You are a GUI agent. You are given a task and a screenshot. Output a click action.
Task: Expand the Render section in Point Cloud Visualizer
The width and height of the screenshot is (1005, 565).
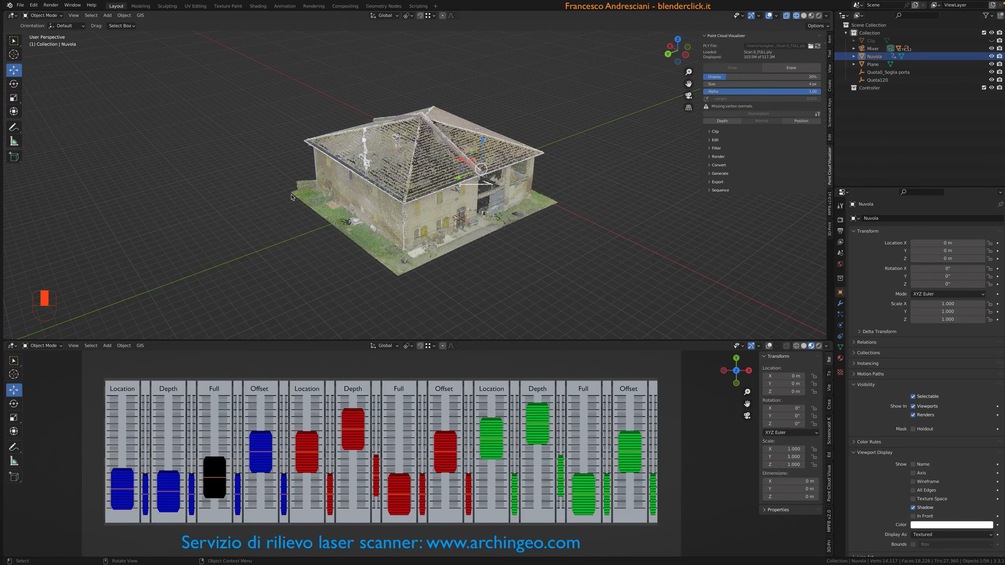tap(718, 156)
